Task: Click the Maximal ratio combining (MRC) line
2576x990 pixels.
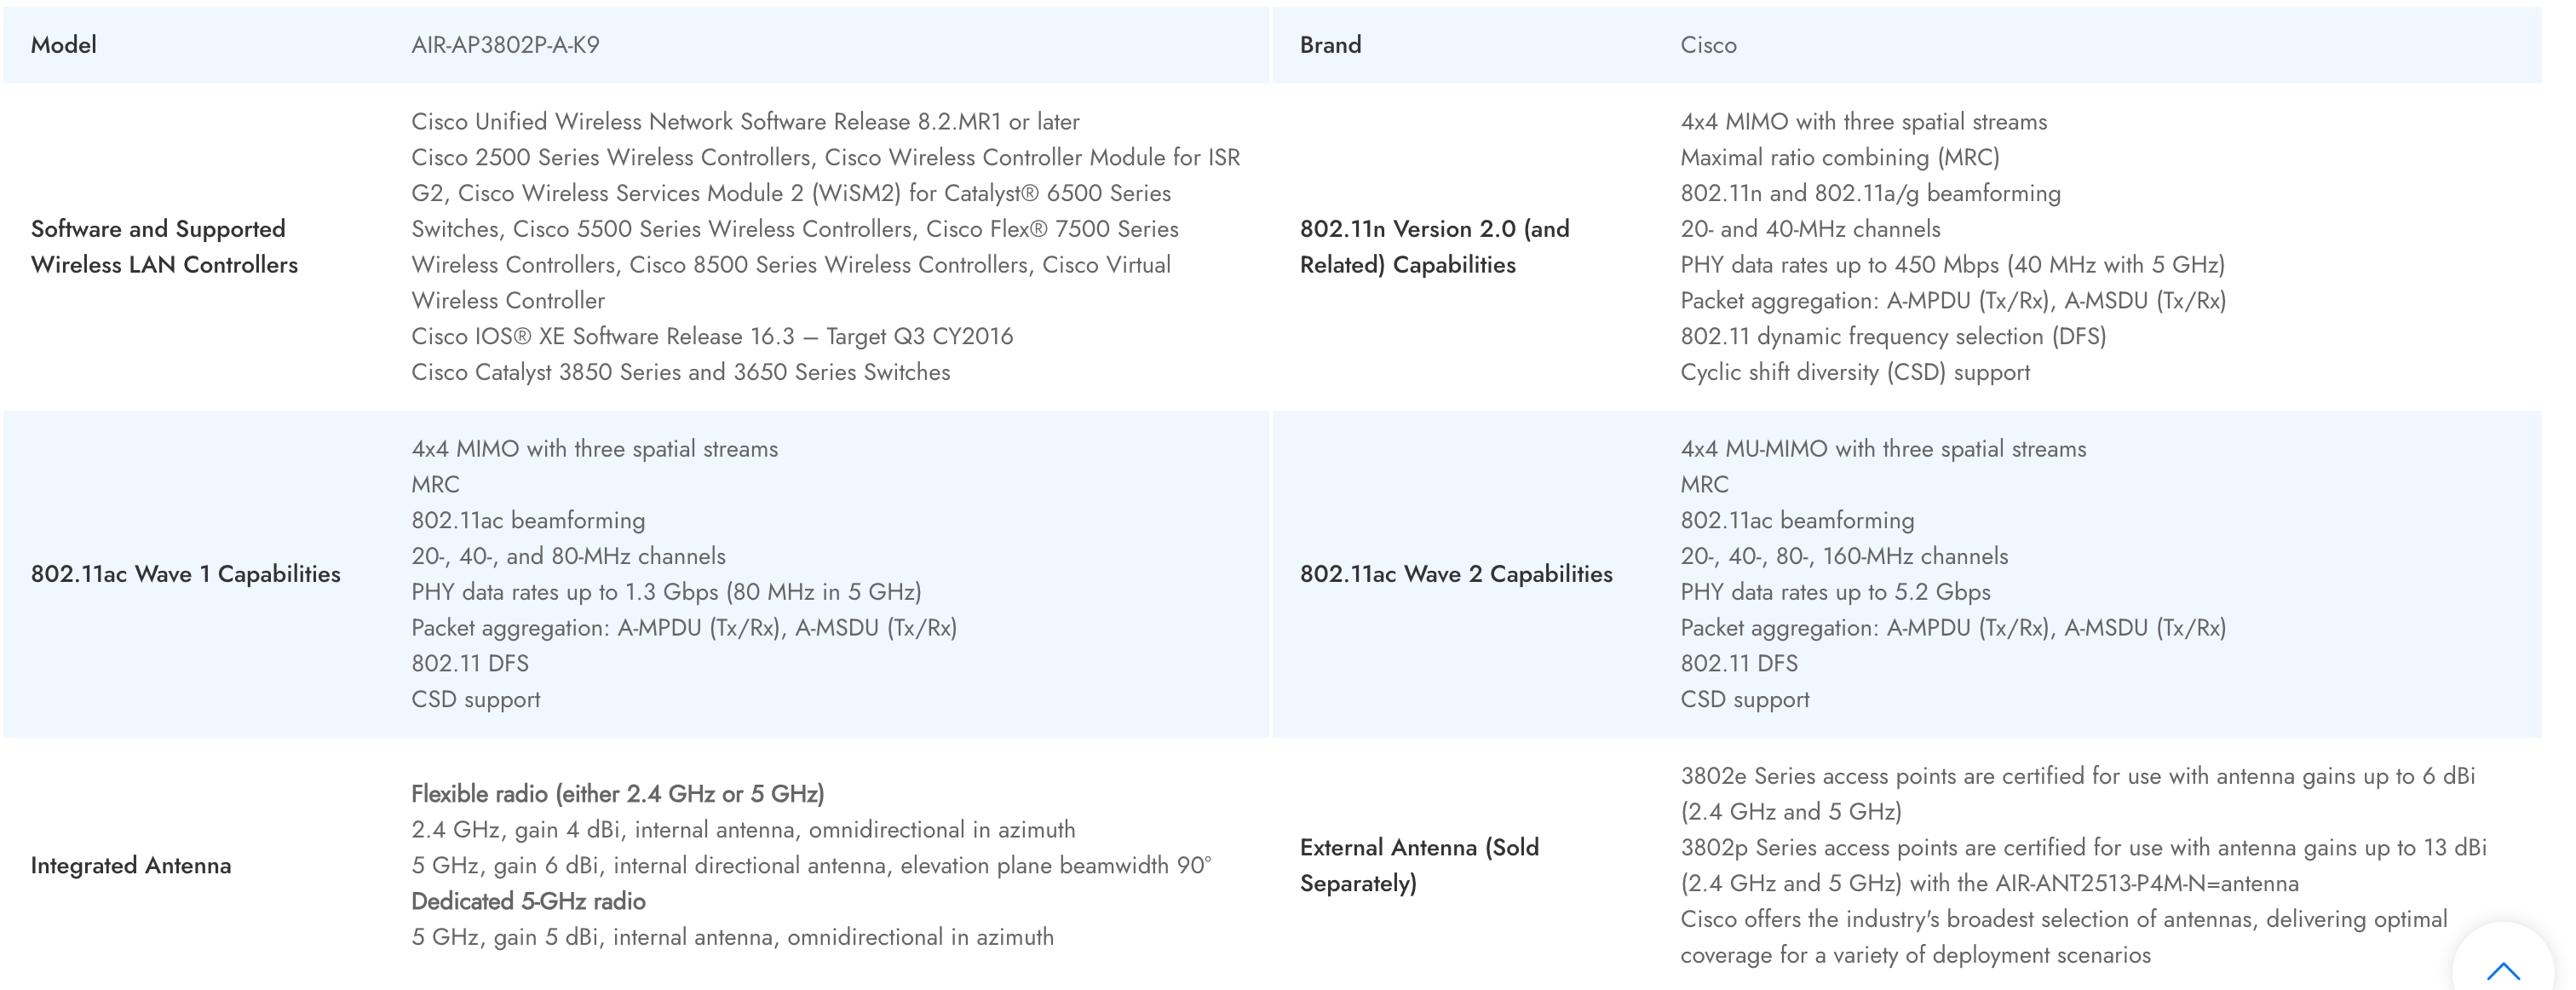Action: 1839,158
